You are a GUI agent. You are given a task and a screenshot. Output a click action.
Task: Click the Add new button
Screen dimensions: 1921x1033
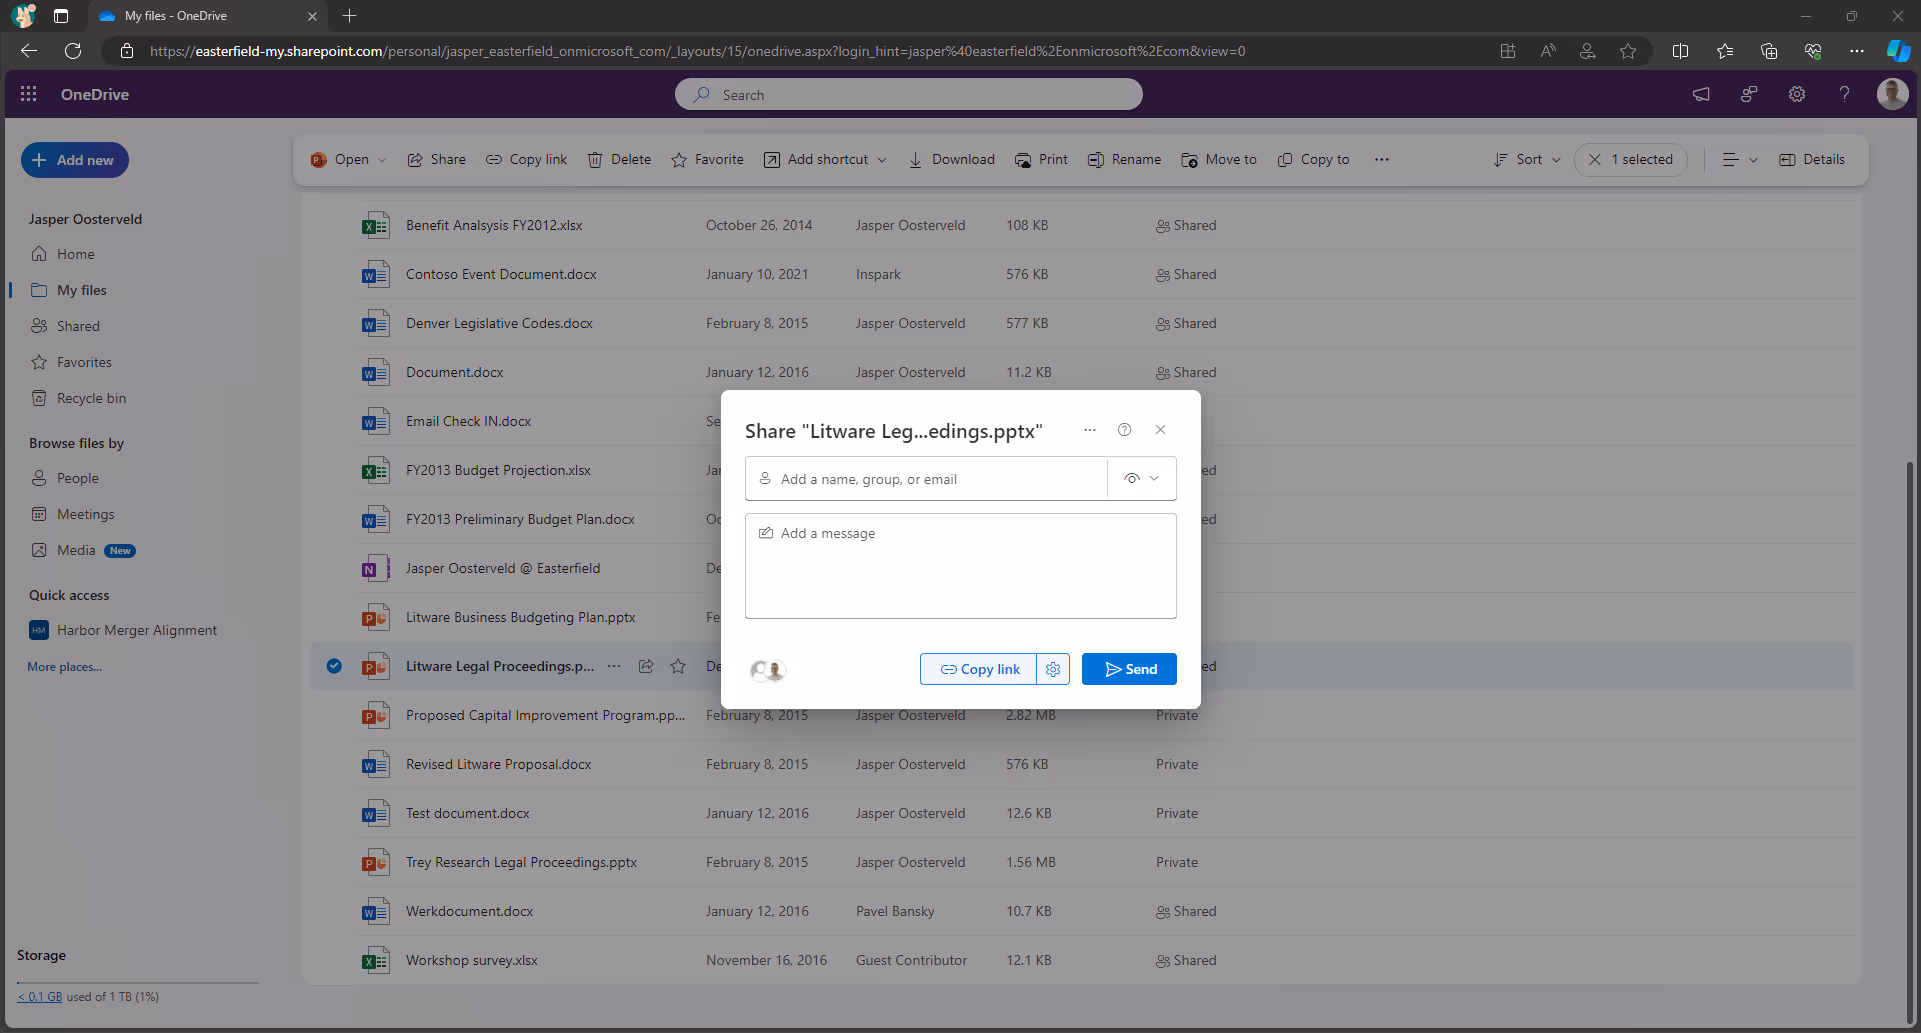click(x=75, y=160)
